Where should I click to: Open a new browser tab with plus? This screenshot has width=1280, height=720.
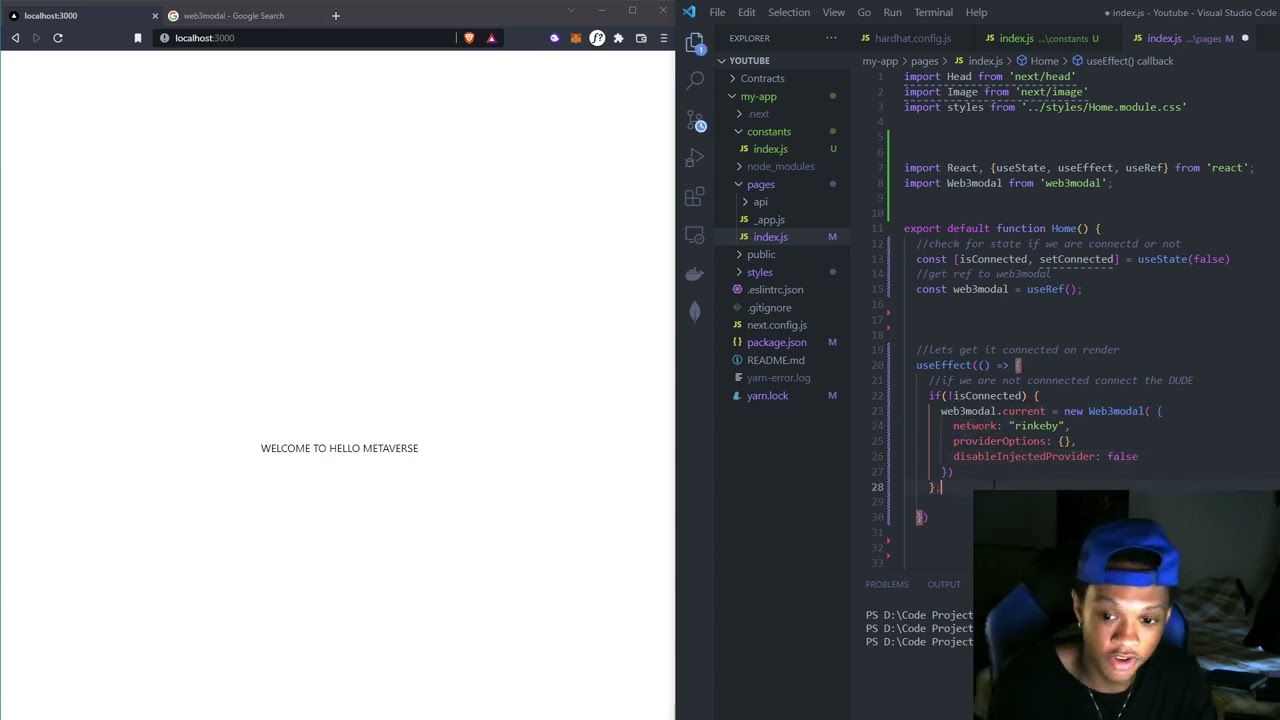pos(335,15)
